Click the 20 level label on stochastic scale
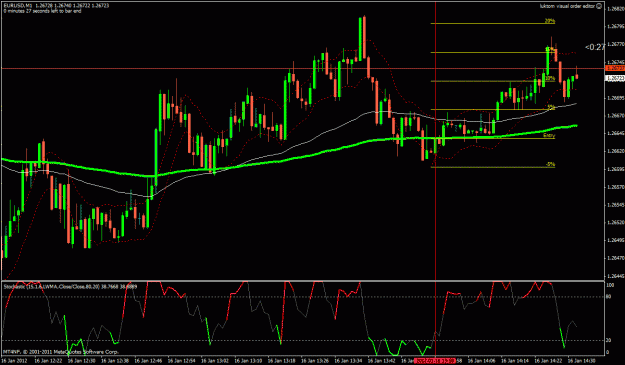Viewport: 625px width, 365px height. [609, 340]
